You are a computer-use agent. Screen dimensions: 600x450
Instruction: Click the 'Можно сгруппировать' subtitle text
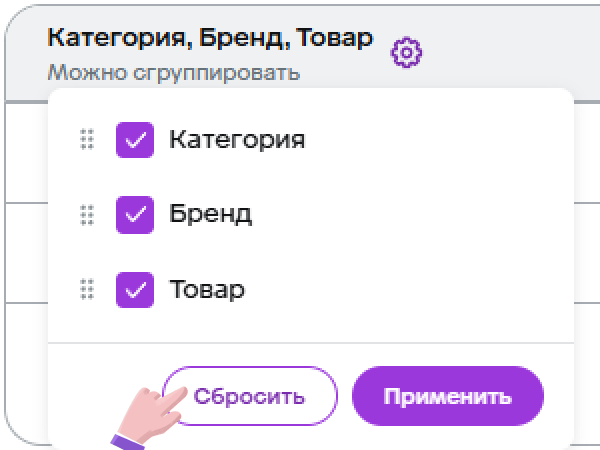pos(173,73)
